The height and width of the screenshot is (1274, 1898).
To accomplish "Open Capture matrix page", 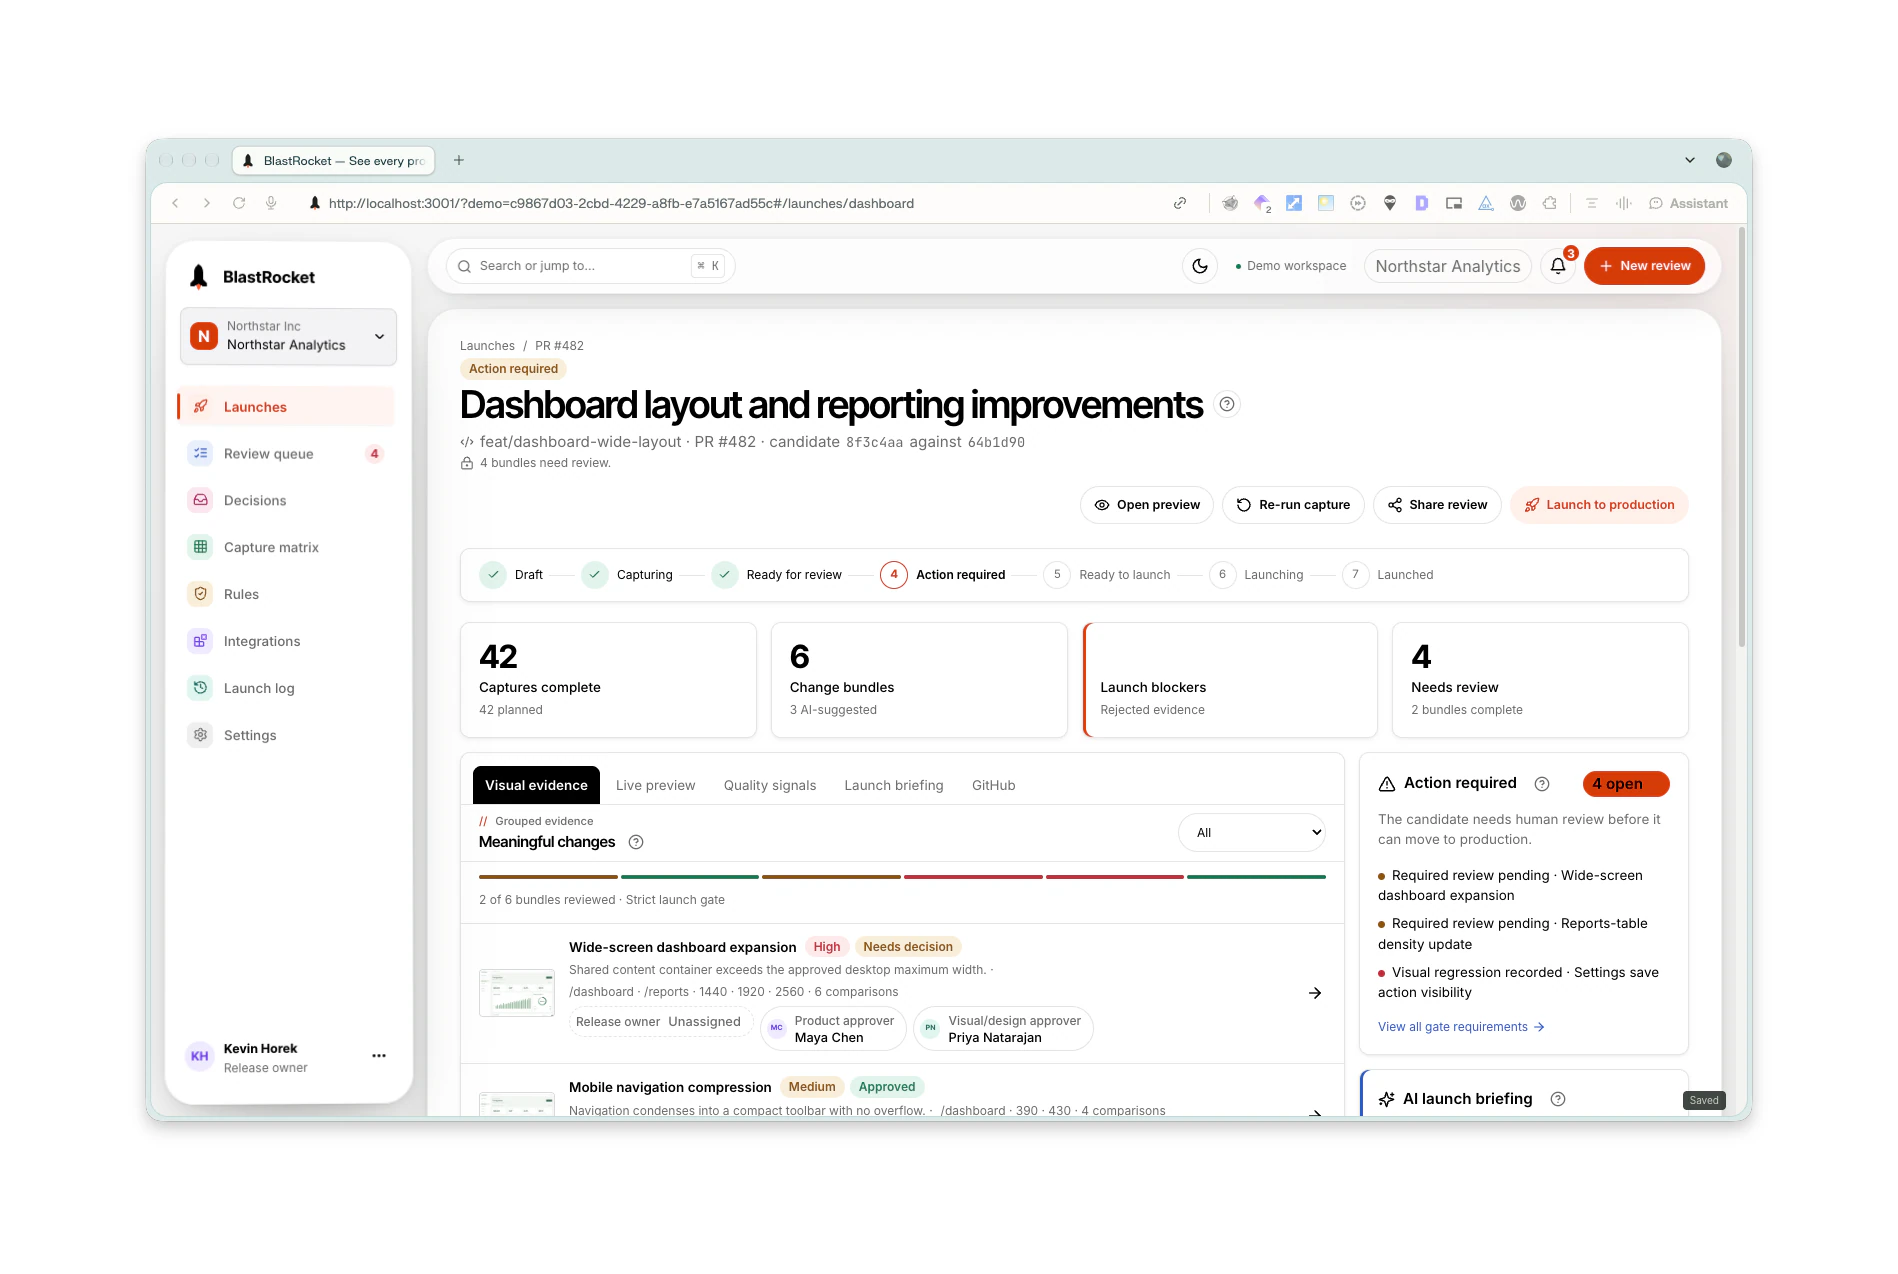I will [286, 548].
